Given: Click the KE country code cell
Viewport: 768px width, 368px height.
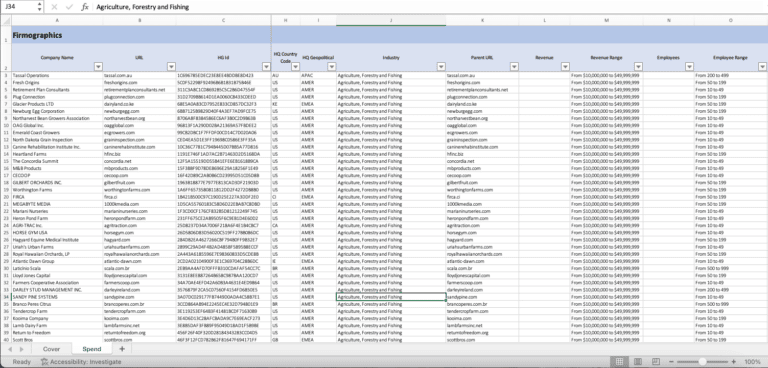Looking at the screenshot, I should pos(286,104).
